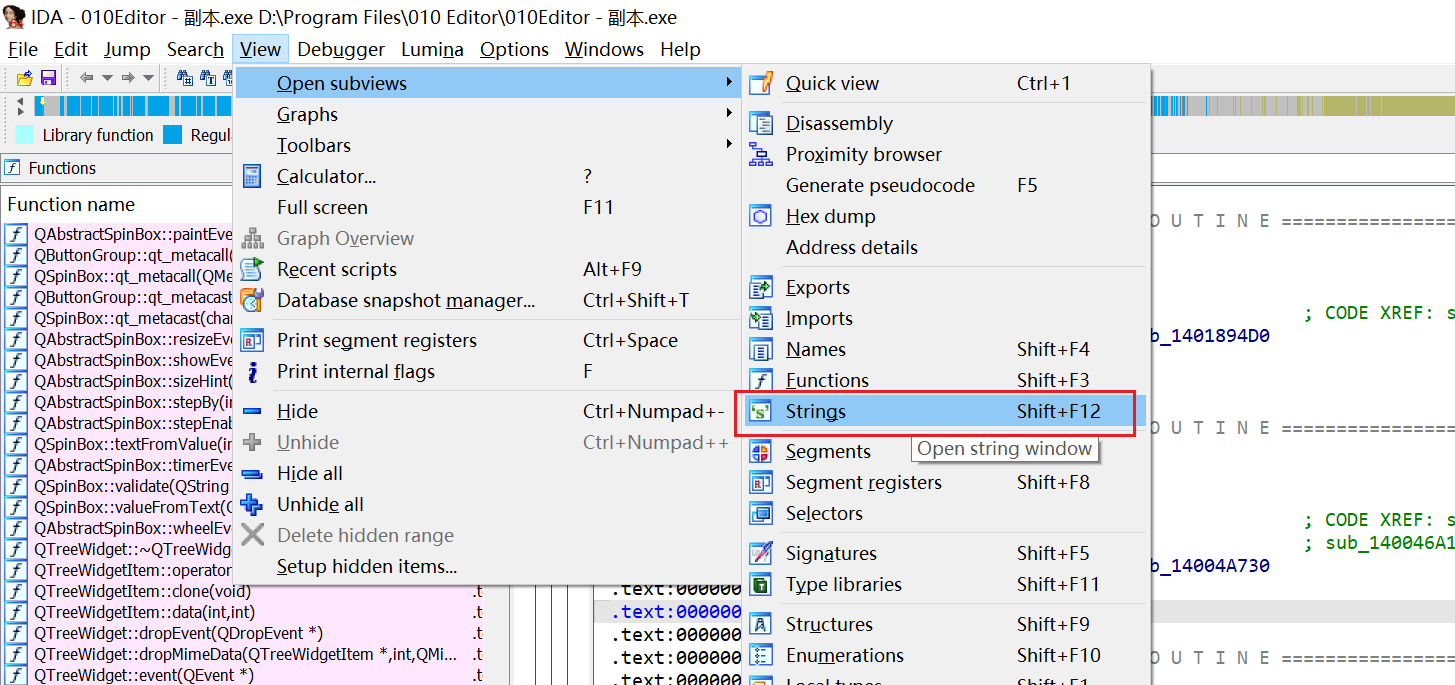Click the Jump forward arrow icon

point(127,78)
